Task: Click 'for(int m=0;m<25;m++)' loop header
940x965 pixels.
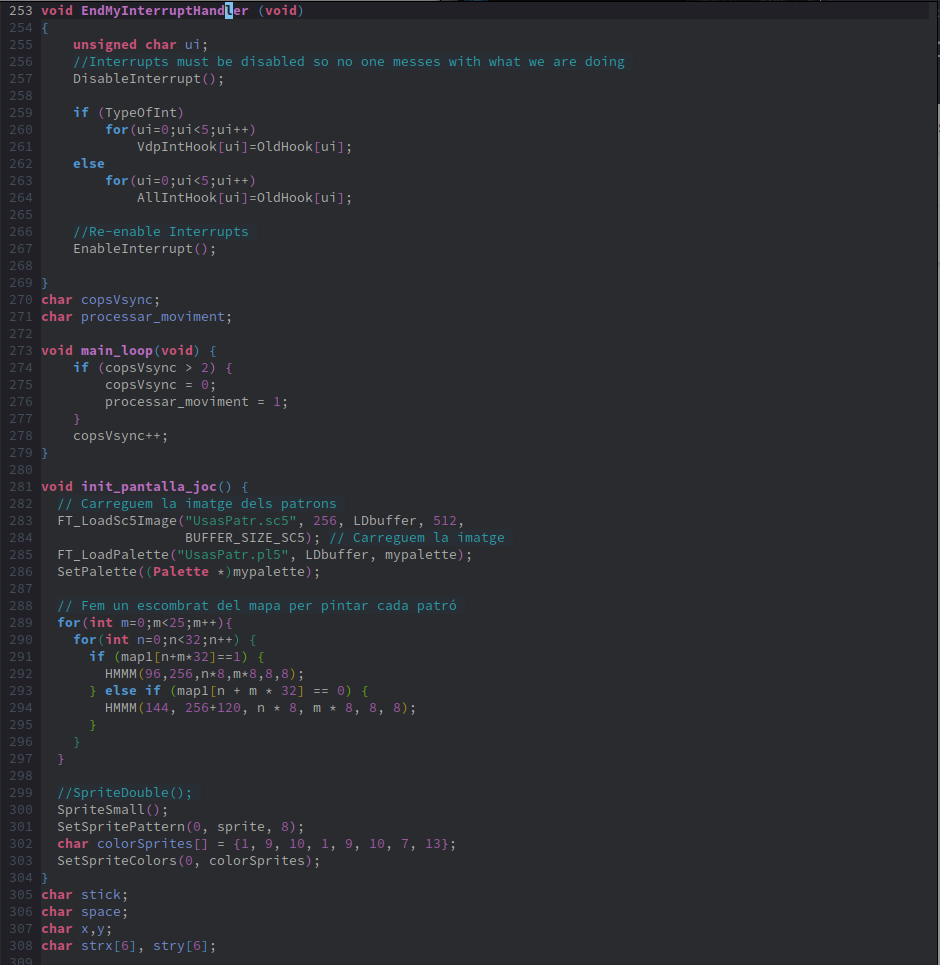Action: (x=145, y=623)
